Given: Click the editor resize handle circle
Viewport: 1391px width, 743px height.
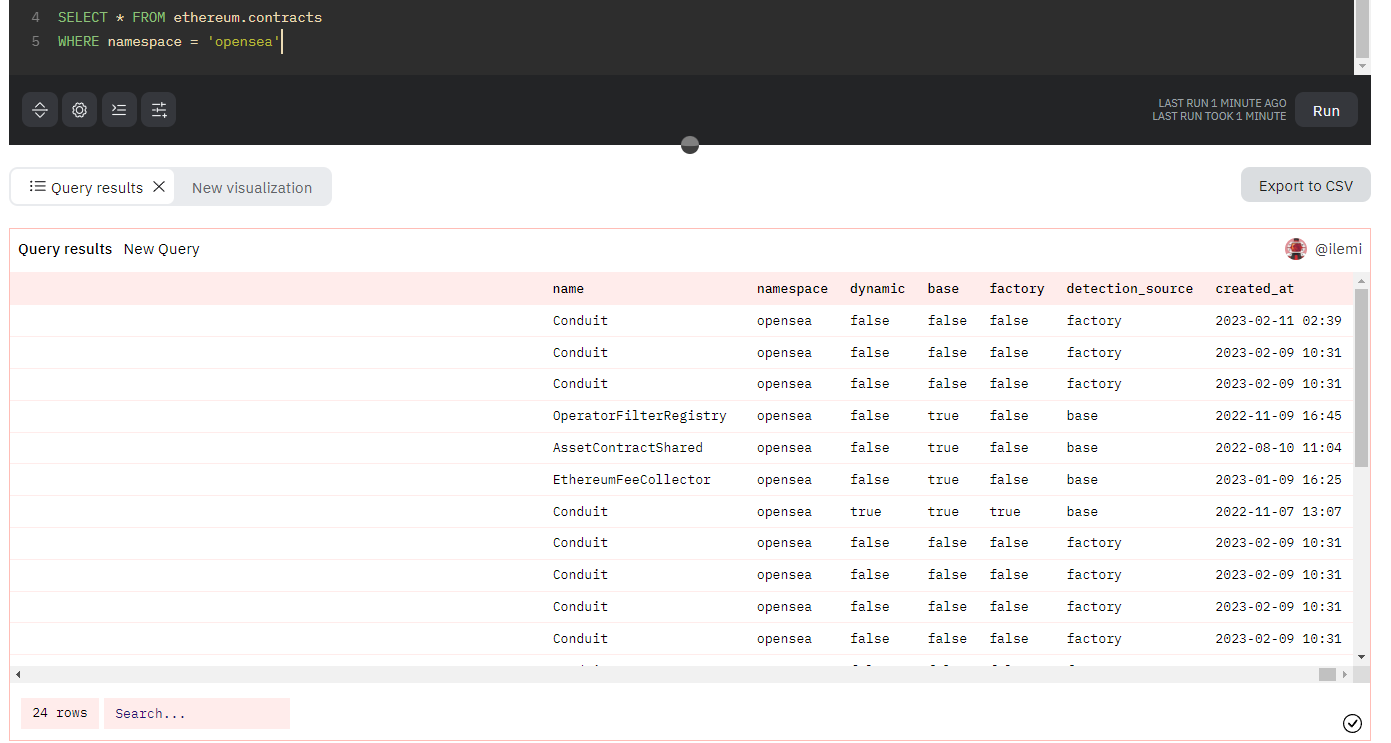Looking at the screenshot, I should click(x=690, y=145).
